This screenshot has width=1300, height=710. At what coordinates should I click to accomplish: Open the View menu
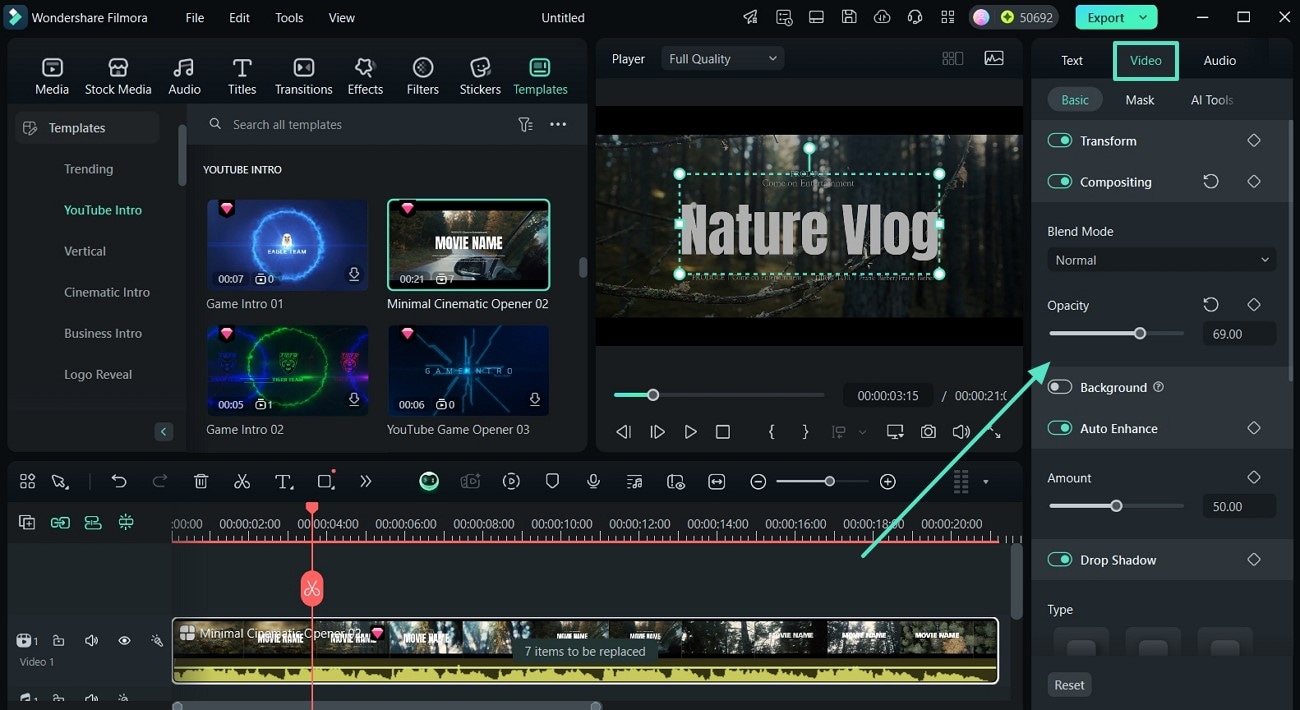coord(342,18)
